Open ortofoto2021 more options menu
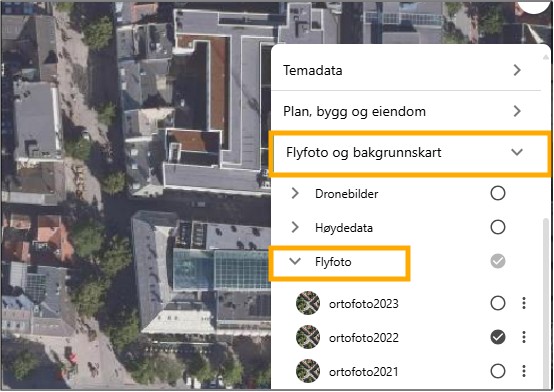 pyautogui.click(x=524, y=371)
